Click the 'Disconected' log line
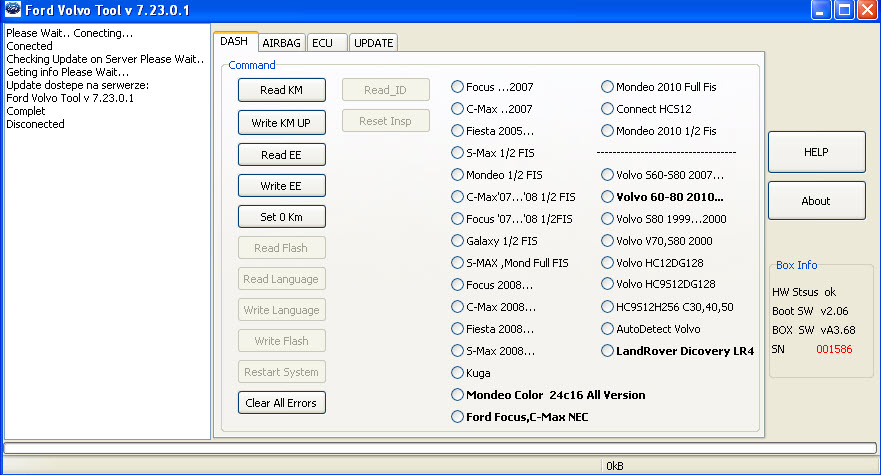This screenshot has height=475, width=881. 35,124
